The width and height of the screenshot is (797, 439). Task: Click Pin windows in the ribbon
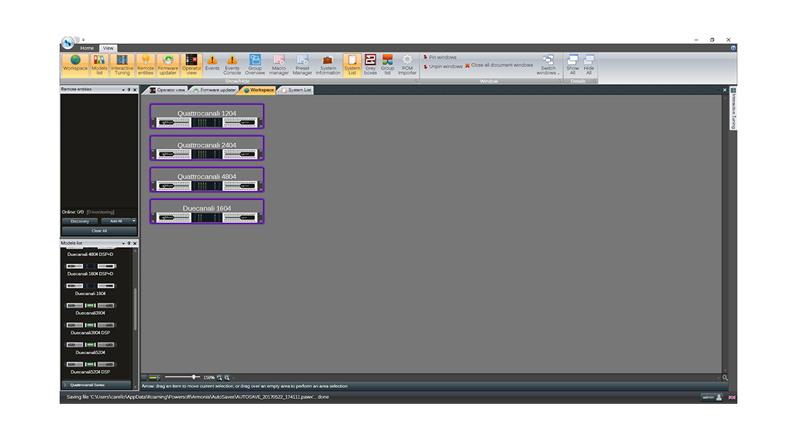[x=440, y=57]
